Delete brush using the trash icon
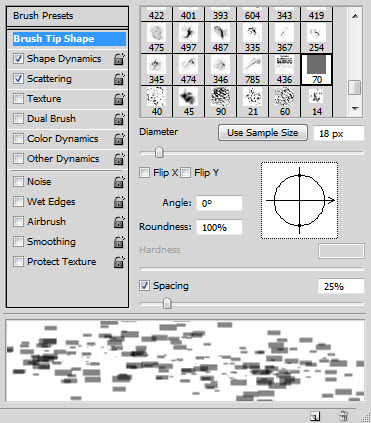The width and height of the screenshot is (371, 423). [x=343, y=416]
